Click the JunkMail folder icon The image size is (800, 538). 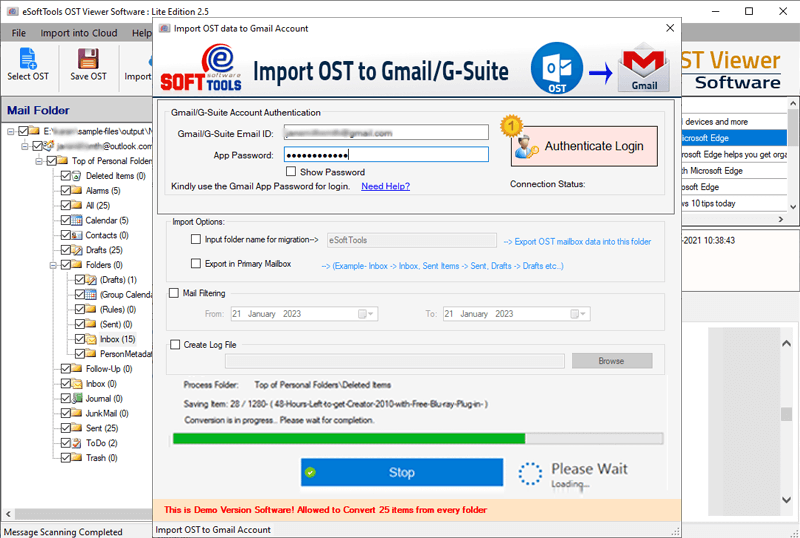click(77, 413)
